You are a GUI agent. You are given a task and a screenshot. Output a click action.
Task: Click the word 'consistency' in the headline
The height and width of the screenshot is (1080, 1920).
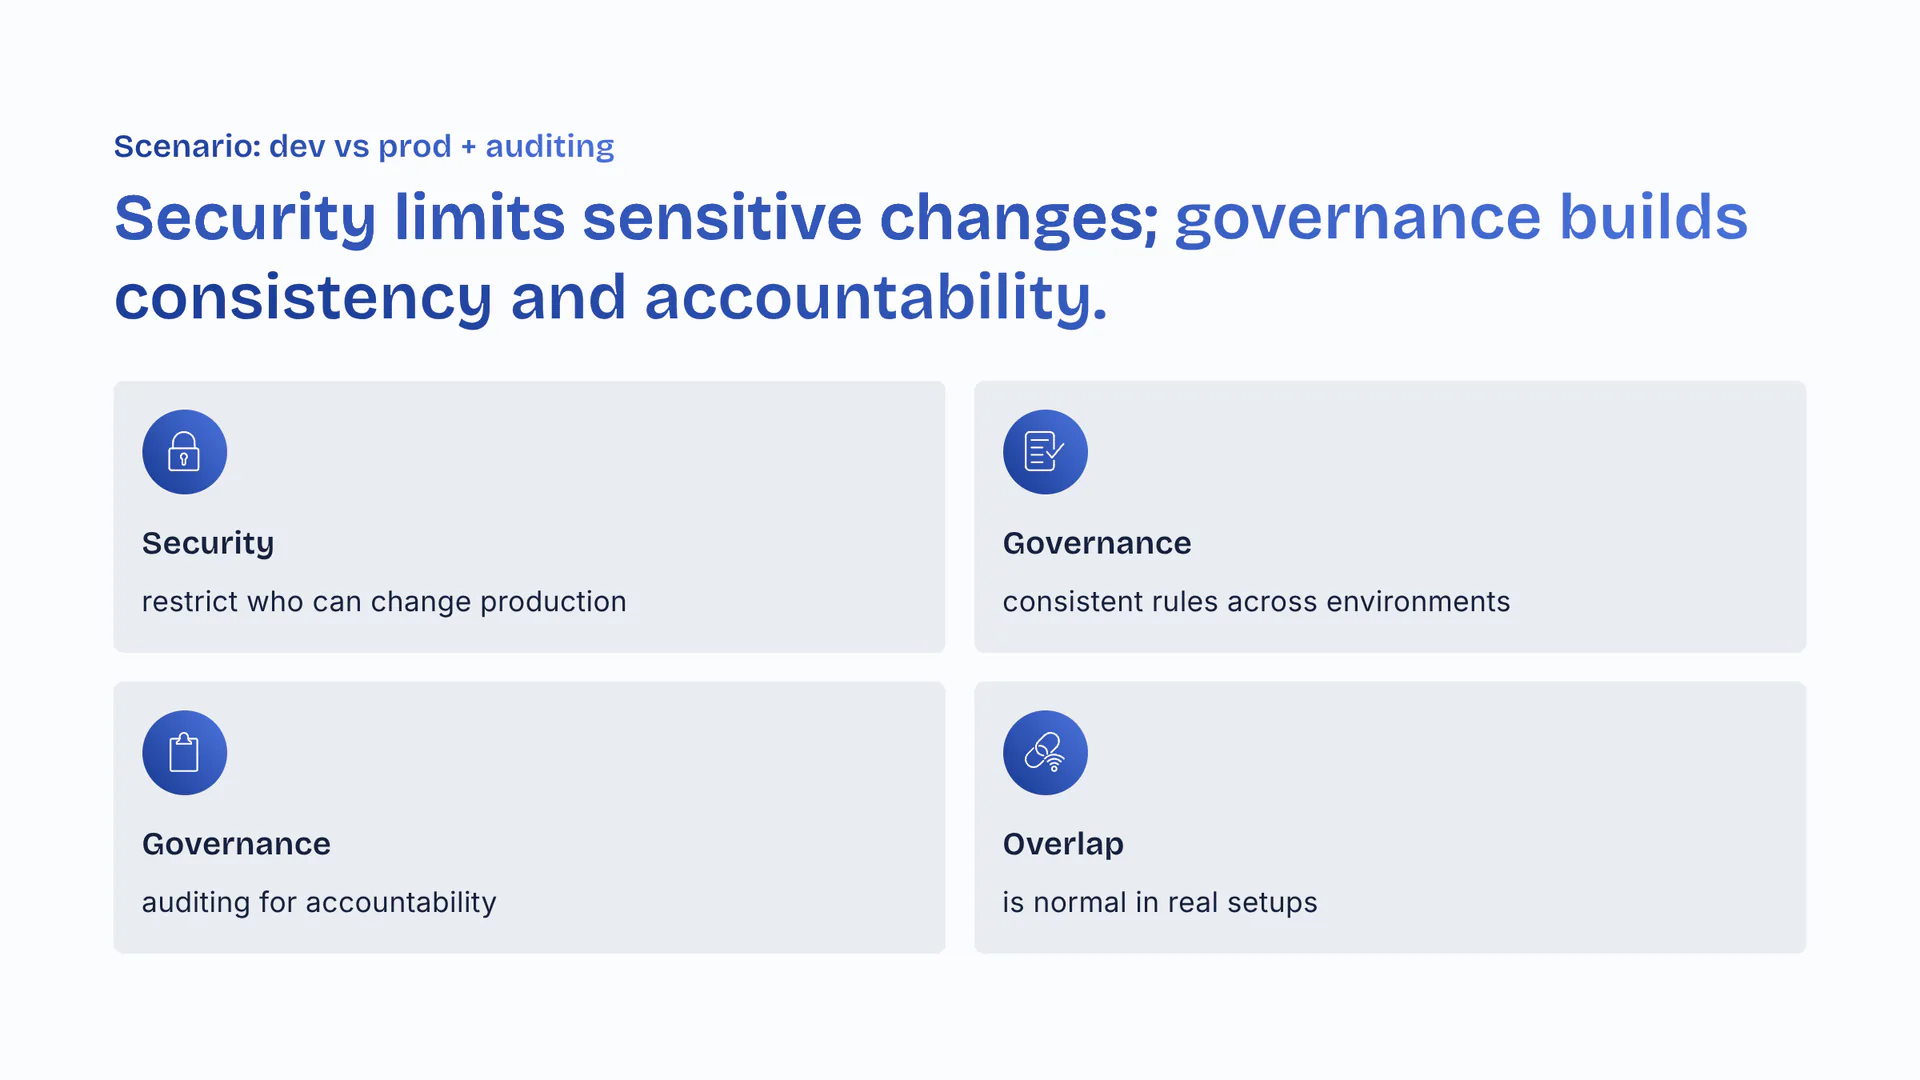point(303,298)
